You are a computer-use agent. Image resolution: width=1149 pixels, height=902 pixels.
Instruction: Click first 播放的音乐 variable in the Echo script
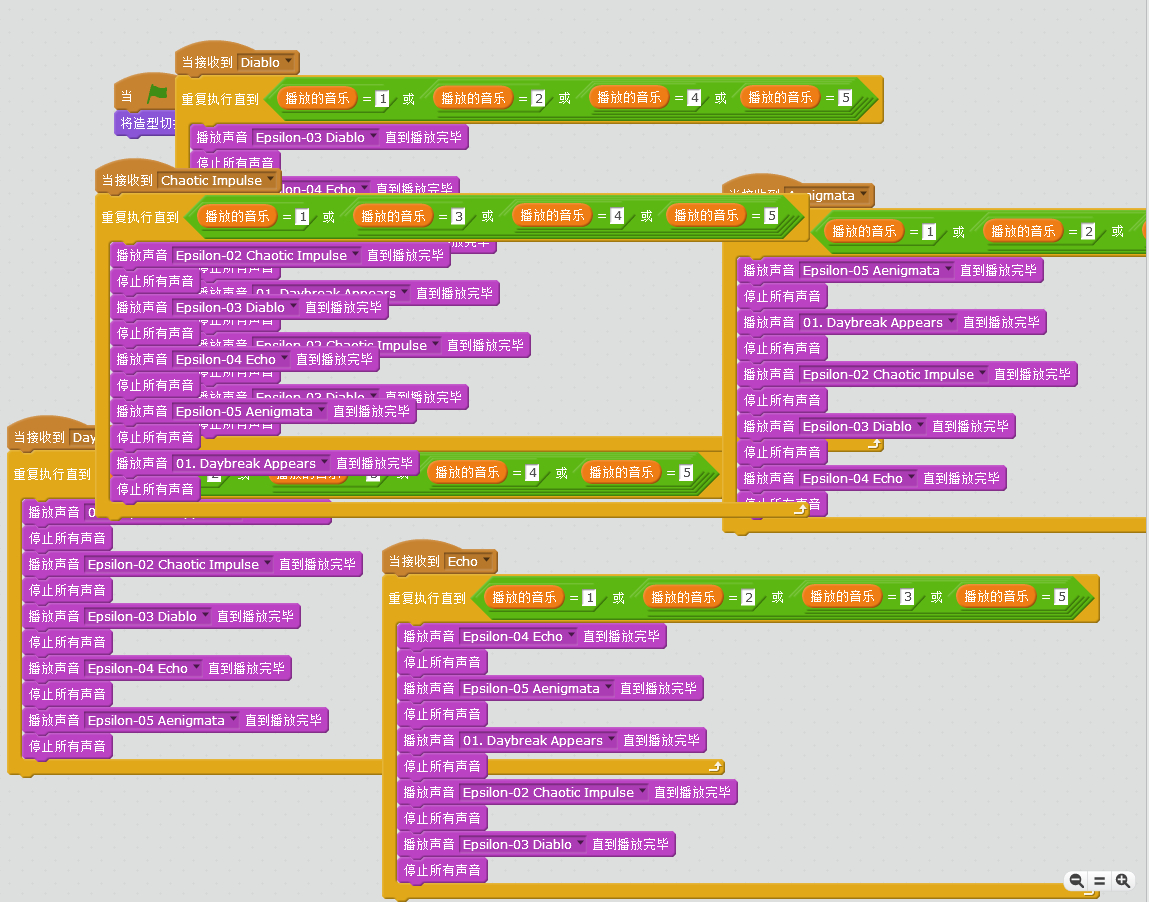525,597
